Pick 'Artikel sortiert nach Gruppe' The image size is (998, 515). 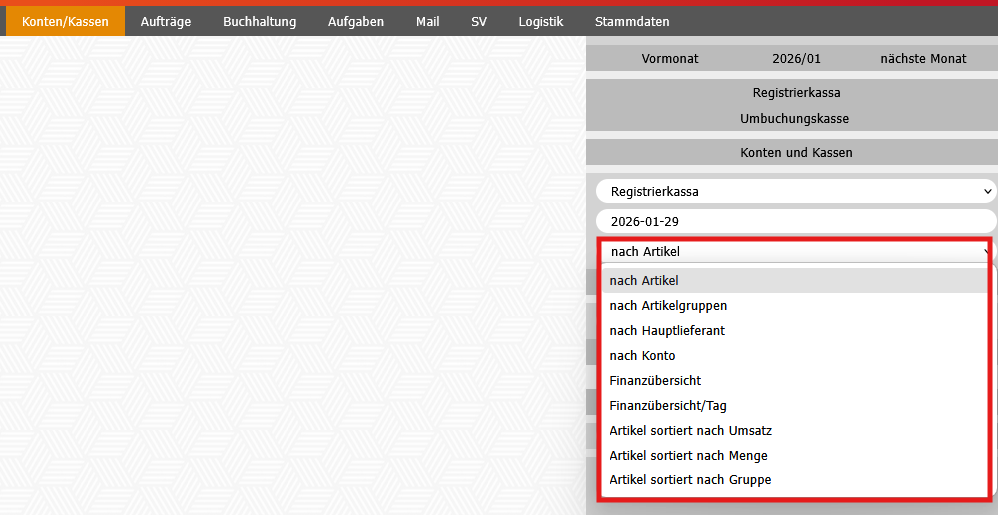point(690,480)
